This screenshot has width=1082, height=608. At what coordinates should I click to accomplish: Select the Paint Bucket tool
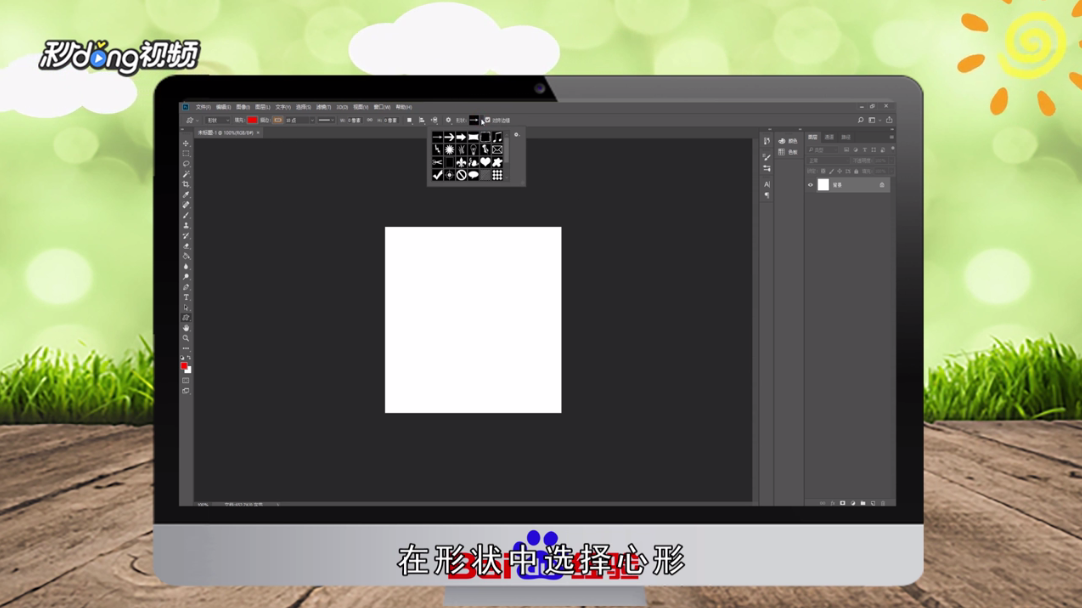pos(186,256)
